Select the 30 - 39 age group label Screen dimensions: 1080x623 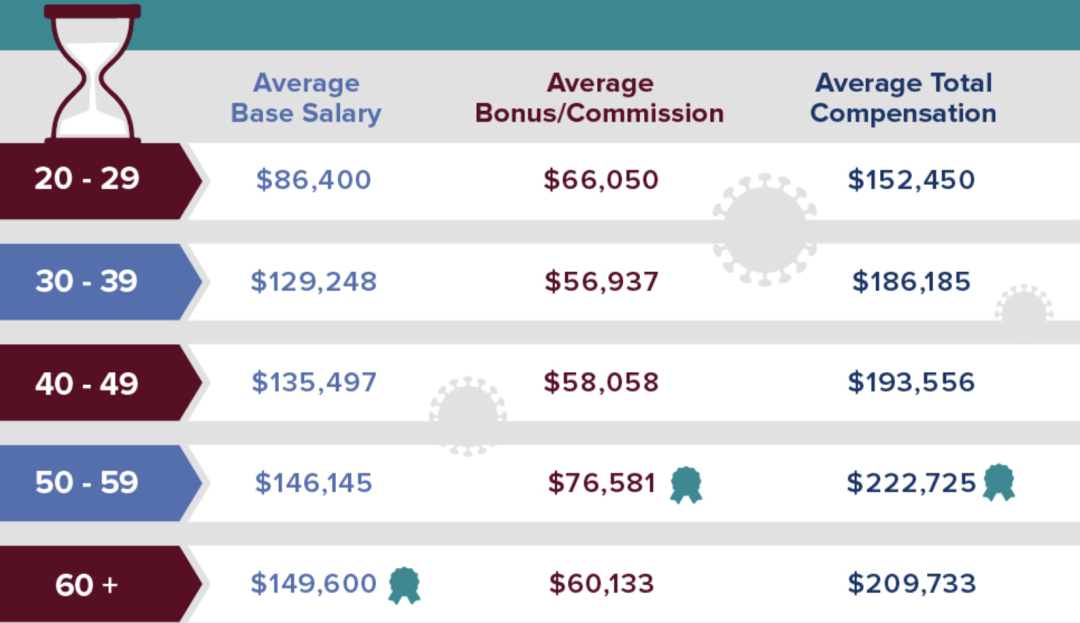pyautogui.click(x=87, y=281)
